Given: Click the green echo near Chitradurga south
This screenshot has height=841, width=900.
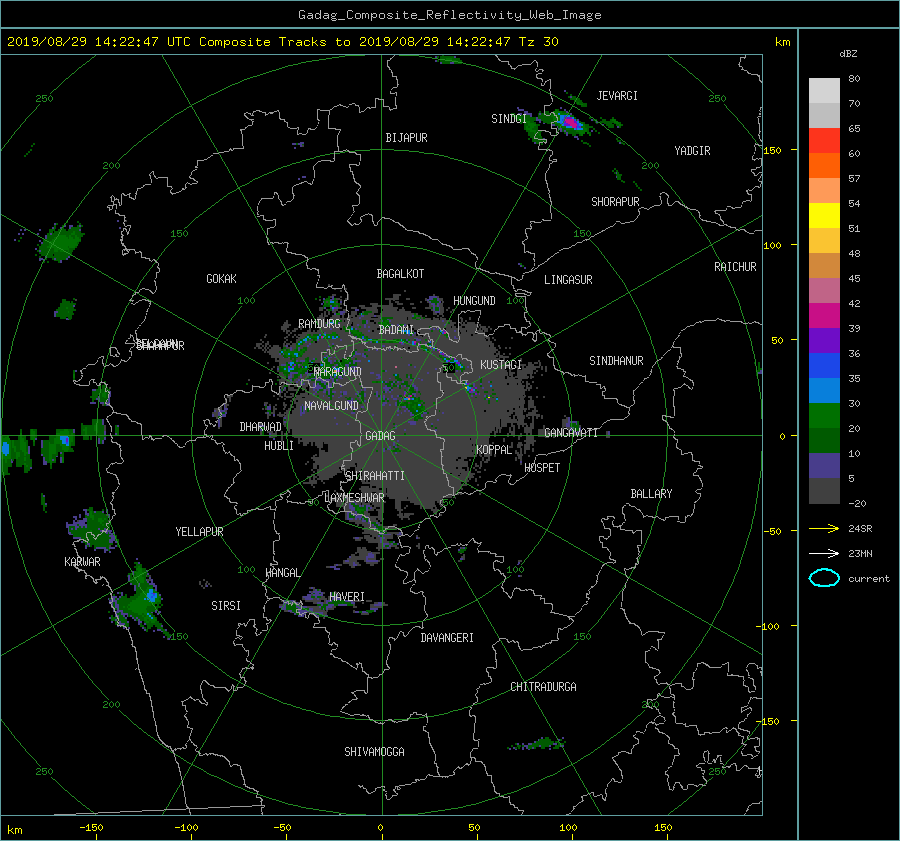Looking at the screenshot, I should pyautogui.click(x=537, y=745).
